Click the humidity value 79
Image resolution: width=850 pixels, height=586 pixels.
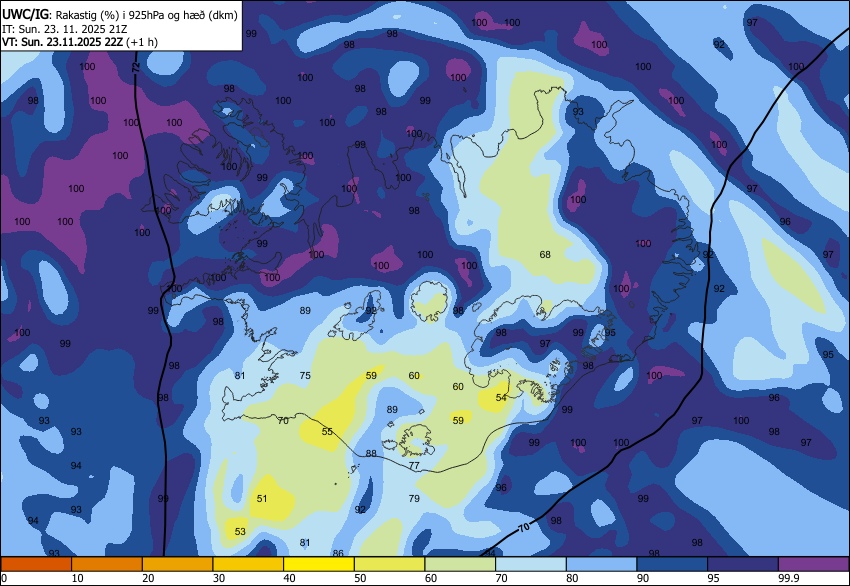click(414, 498)
